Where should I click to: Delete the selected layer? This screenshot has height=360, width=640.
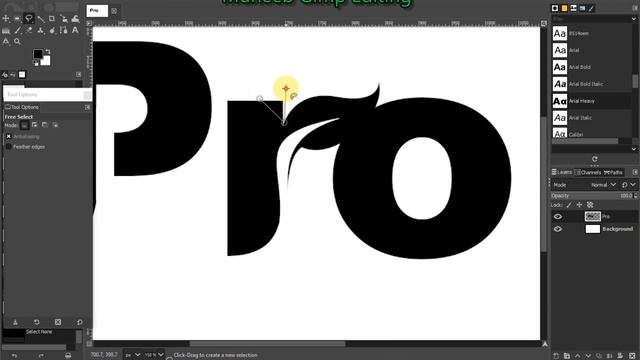click(x=632, y=356)
